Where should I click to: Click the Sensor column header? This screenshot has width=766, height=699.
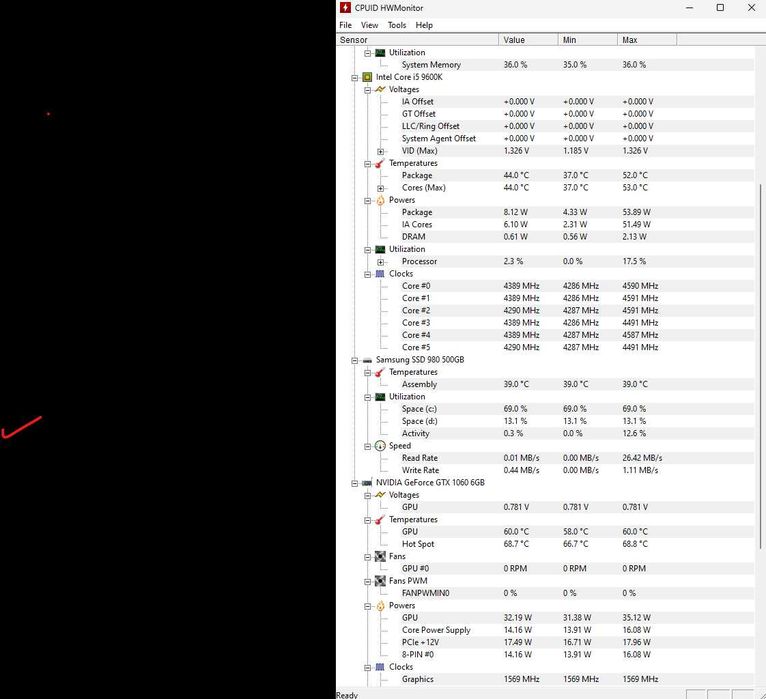[418, 40]
